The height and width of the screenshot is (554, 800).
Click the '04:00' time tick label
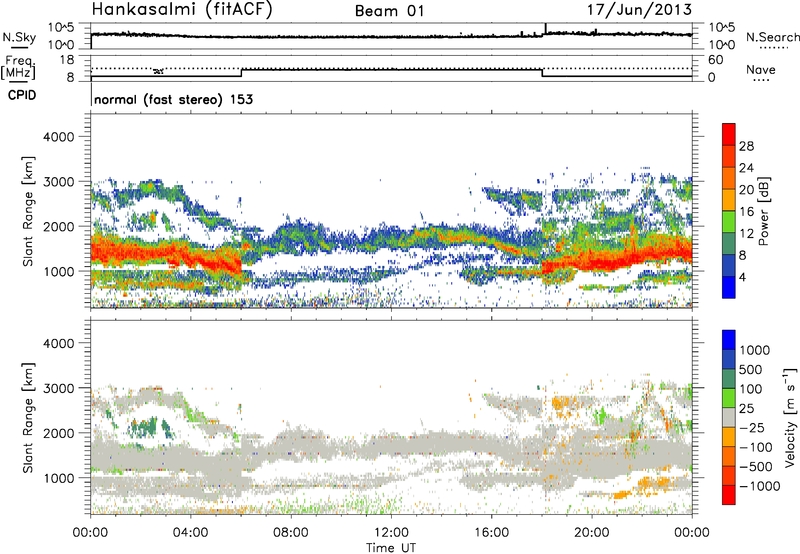tap(191, 533)
